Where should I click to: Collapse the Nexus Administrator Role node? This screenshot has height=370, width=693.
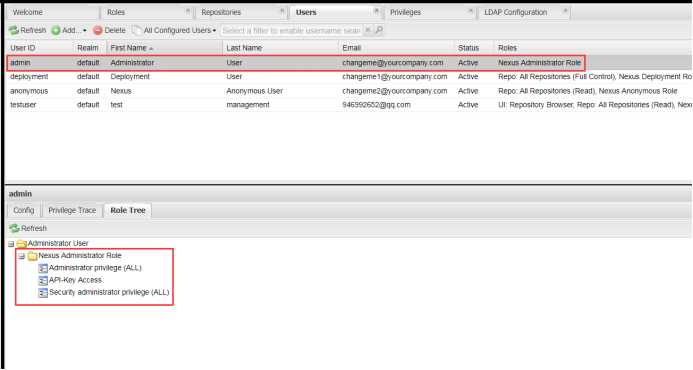pyautogui.click(x=21, y=256)
